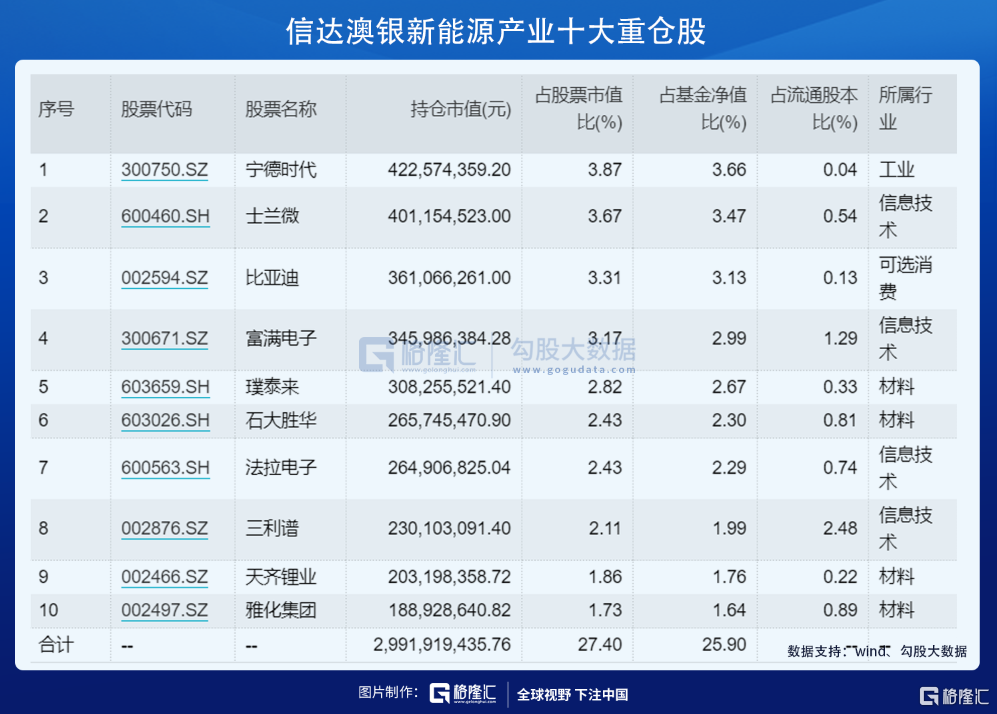Click the holding value 265,745,470.90
The height and width of the screenshot is (714, 997).
450,420
